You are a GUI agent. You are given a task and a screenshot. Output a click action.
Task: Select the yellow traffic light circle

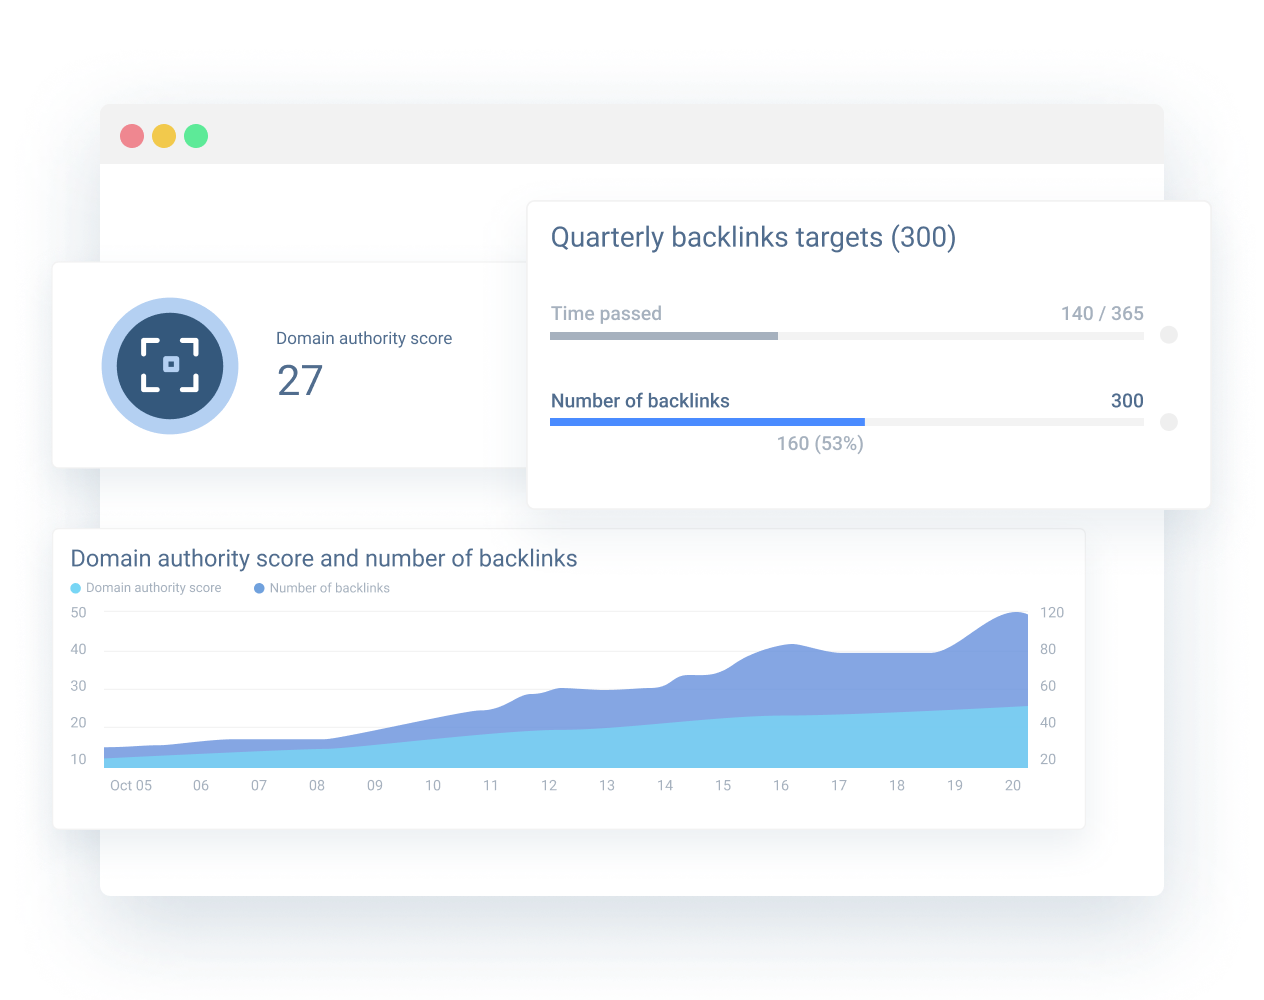click(x=164, y=136)
